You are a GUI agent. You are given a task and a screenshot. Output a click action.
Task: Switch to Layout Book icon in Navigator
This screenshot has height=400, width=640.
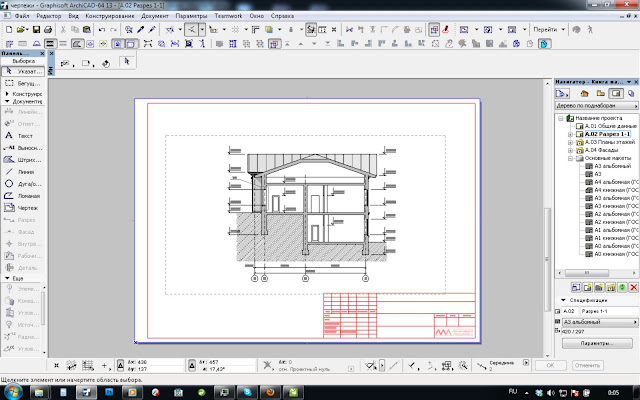tap(616, 93)
